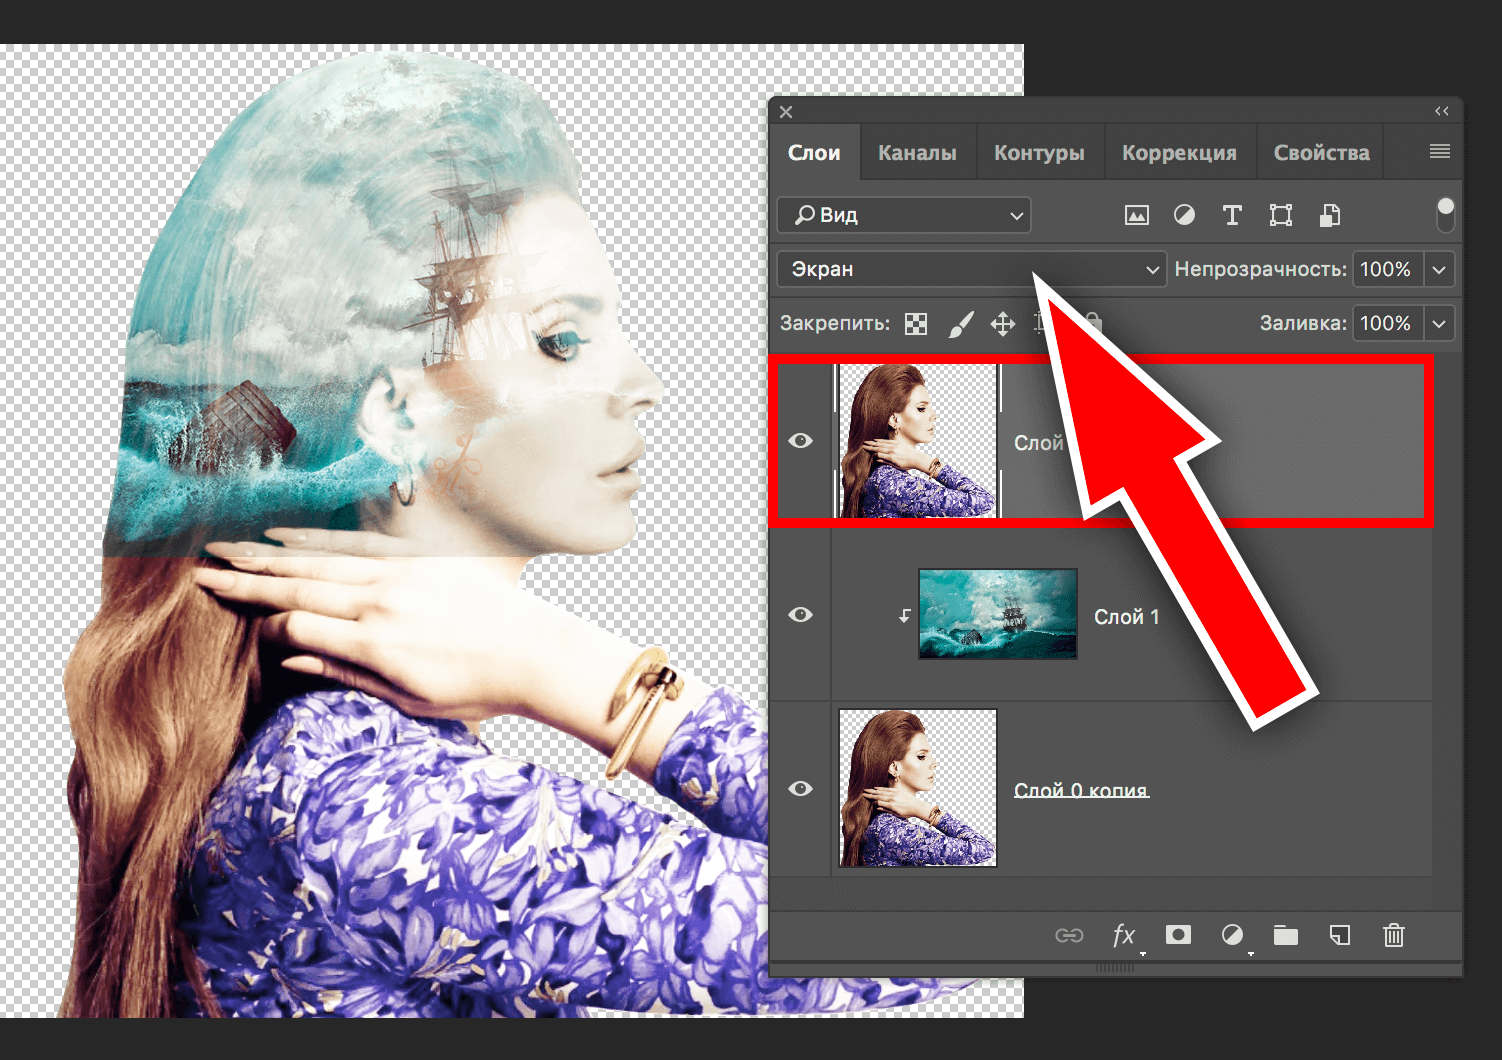This screenshot has width=1502, height=1060.
Task: Hide the Слой 0 копия layer
Action: click(x=800, y=789)
